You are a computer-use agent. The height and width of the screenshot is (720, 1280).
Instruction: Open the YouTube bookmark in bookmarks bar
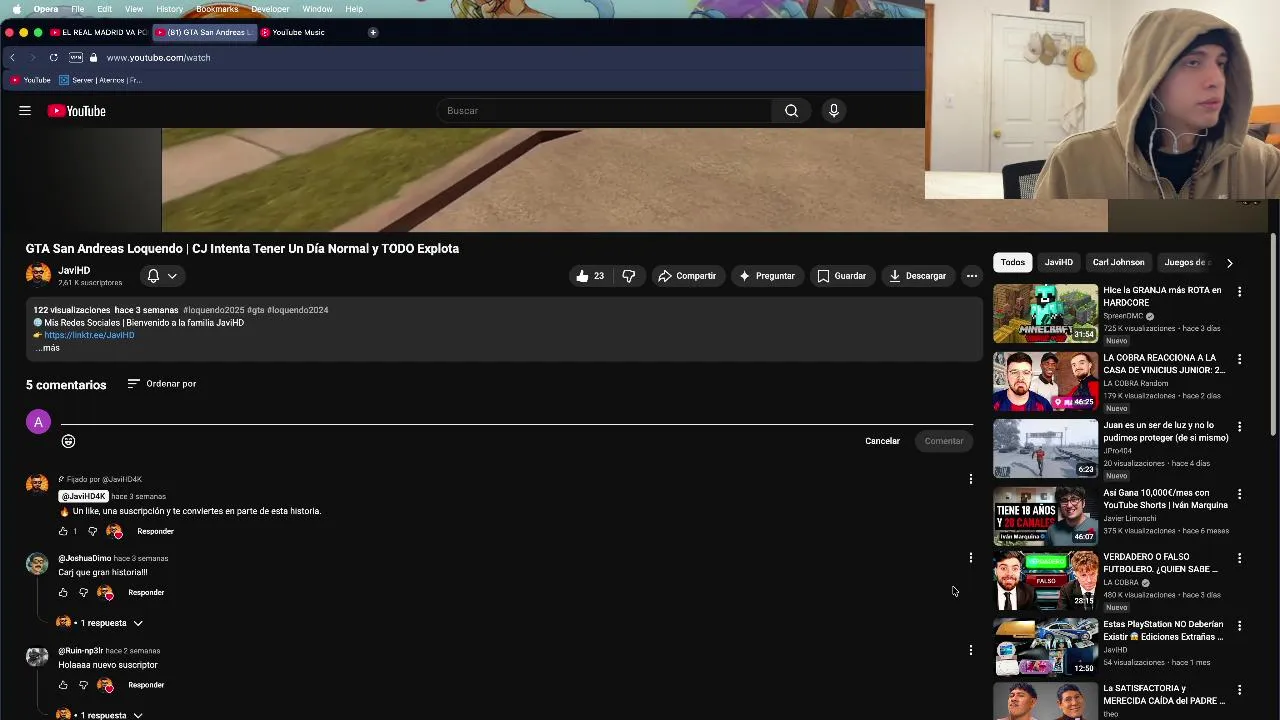point(30,80)
